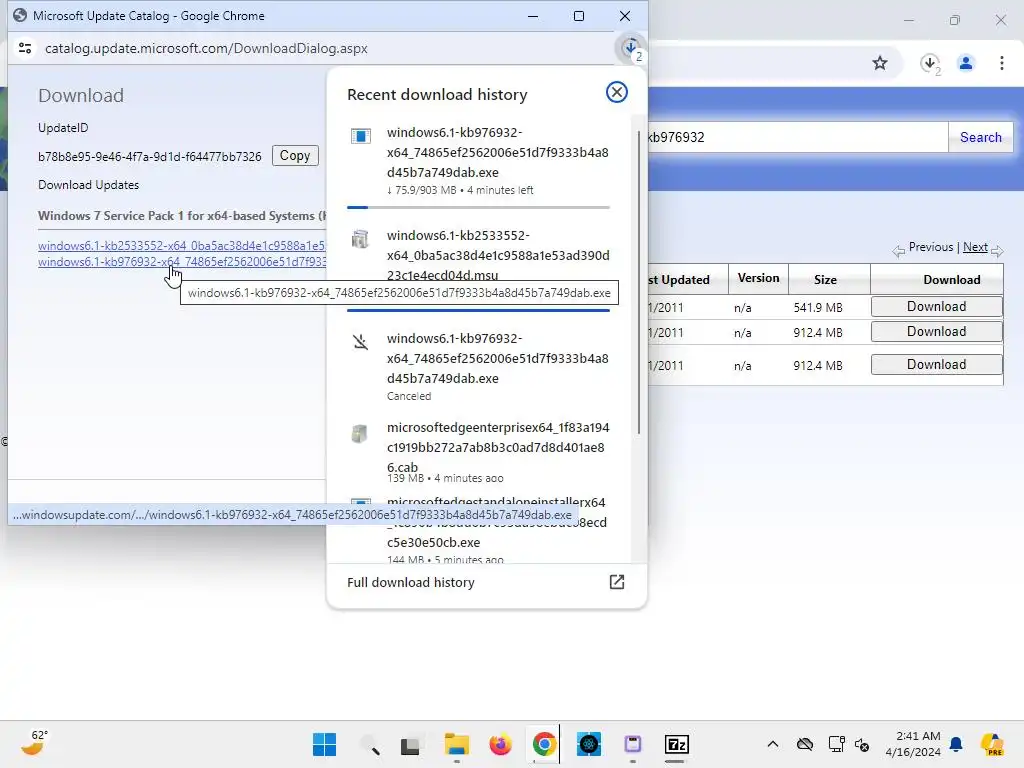1024x768 pixels.
Task: Open the Copilot preview icon on the taskbar
Action: click(993, 744)
